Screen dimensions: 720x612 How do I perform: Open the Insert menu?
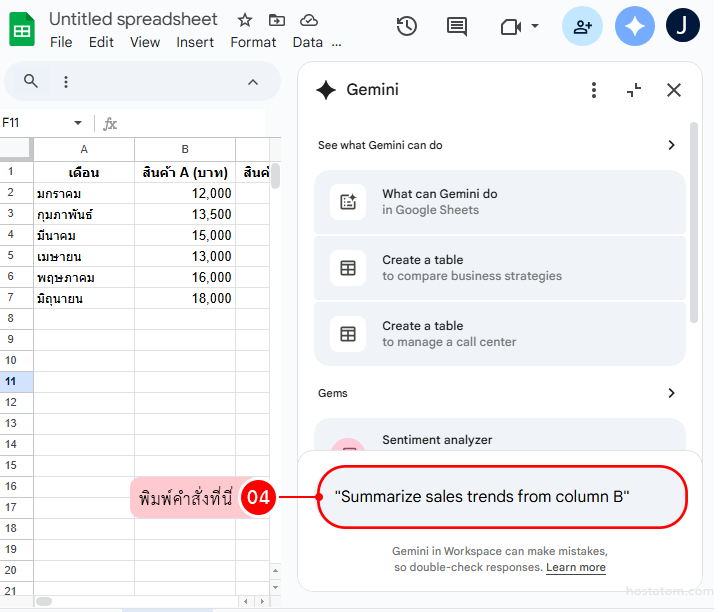195,42
